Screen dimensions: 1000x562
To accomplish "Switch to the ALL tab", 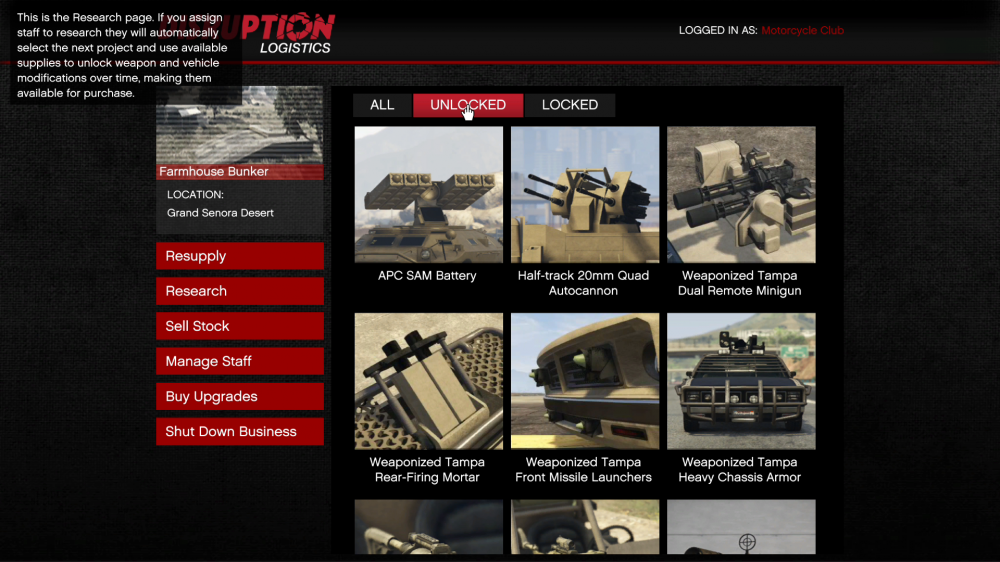I will [382, 105].
